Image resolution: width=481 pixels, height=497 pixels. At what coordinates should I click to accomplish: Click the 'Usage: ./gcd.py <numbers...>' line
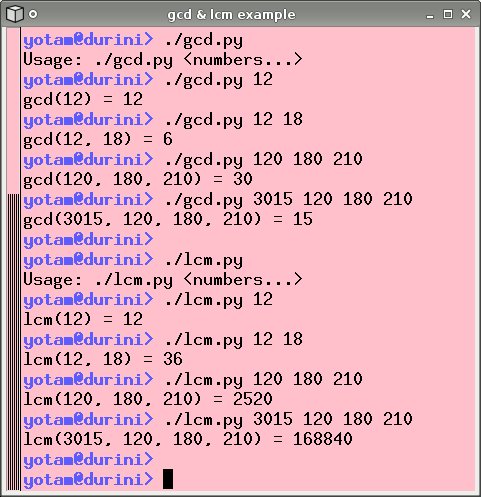(x=163, y=60)
